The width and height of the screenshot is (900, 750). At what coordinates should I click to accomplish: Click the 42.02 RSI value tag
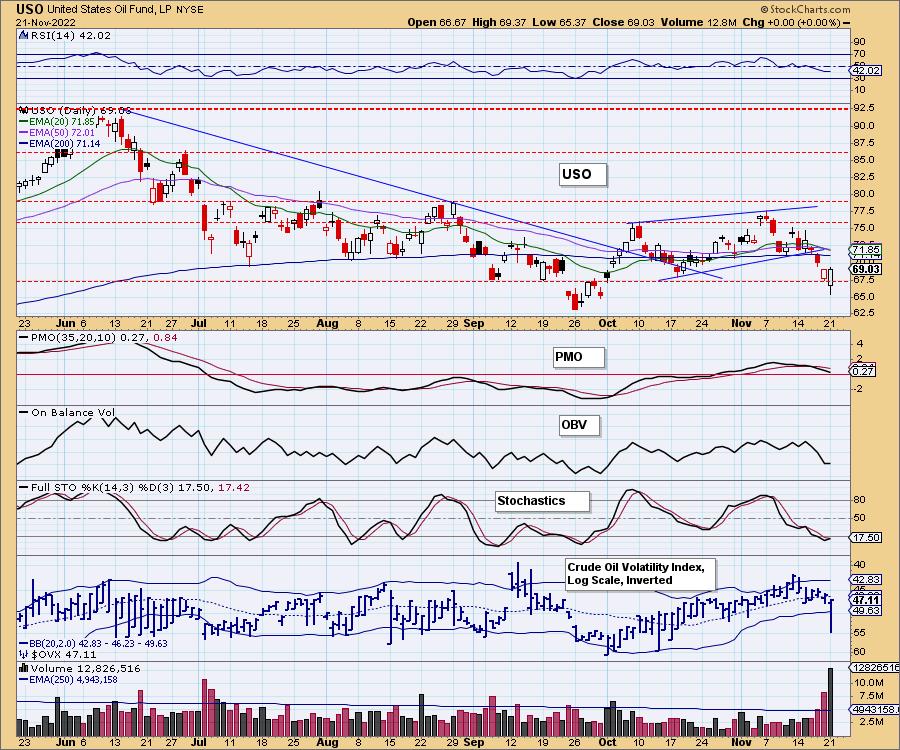coord(866,71)
